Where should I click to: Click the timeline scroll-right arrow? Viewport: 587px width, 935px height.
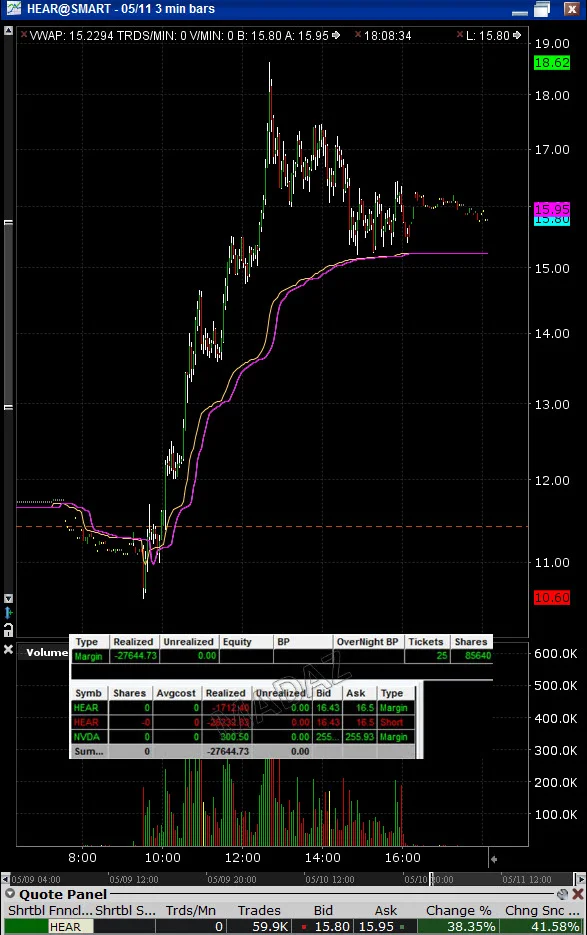tap(580, 879)
